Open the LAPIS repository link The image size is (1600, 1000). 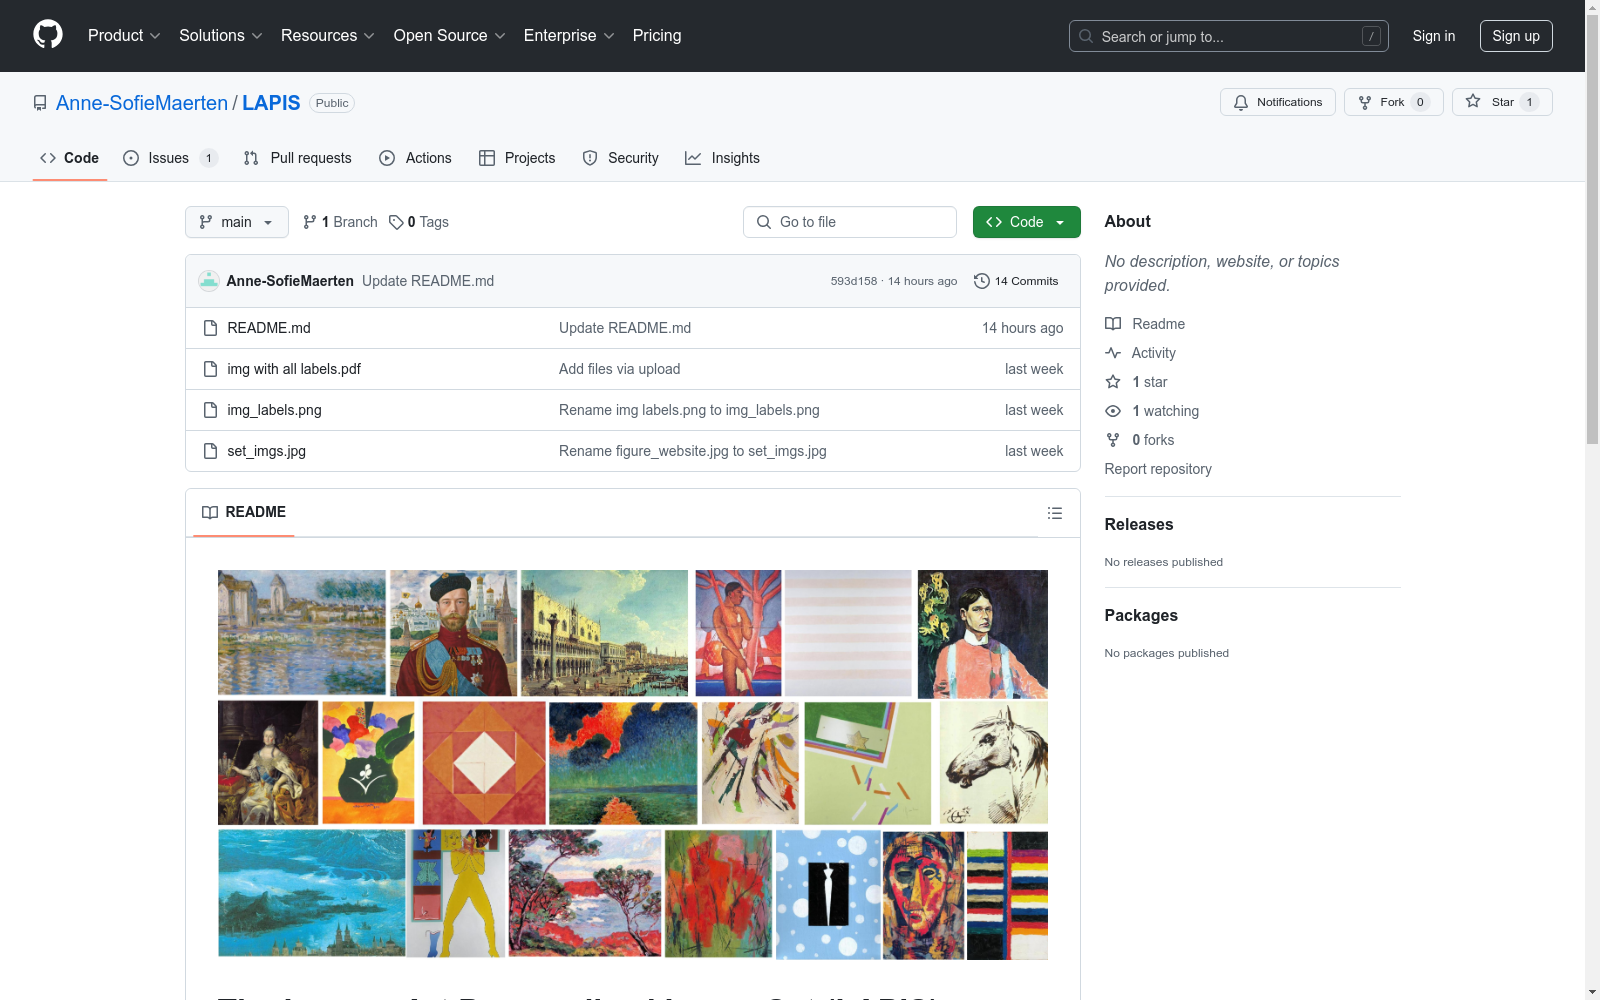[x=271, y=103]
